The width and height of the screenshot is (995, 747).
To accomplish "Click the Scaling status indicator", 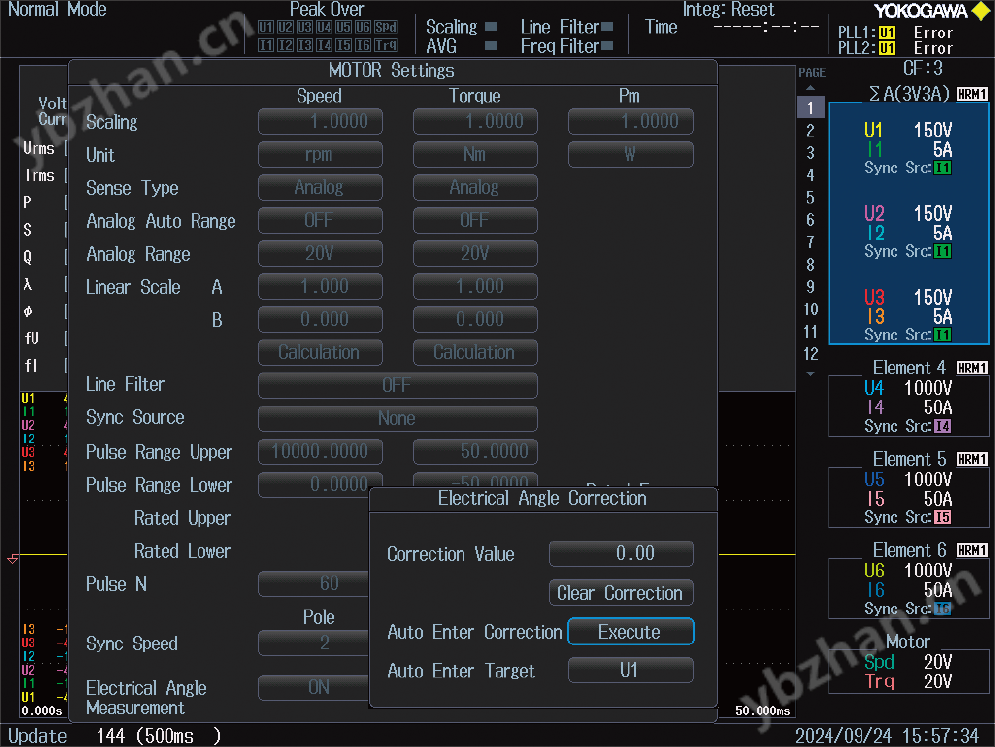I will (490, 27).
